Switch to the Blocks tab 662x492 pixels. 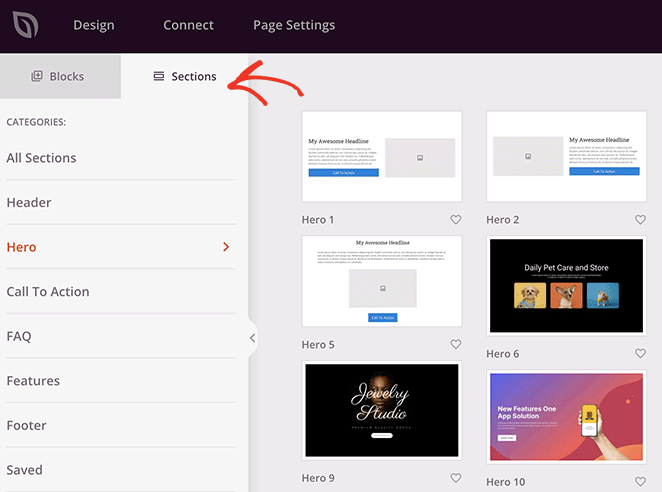coord(59,76)
